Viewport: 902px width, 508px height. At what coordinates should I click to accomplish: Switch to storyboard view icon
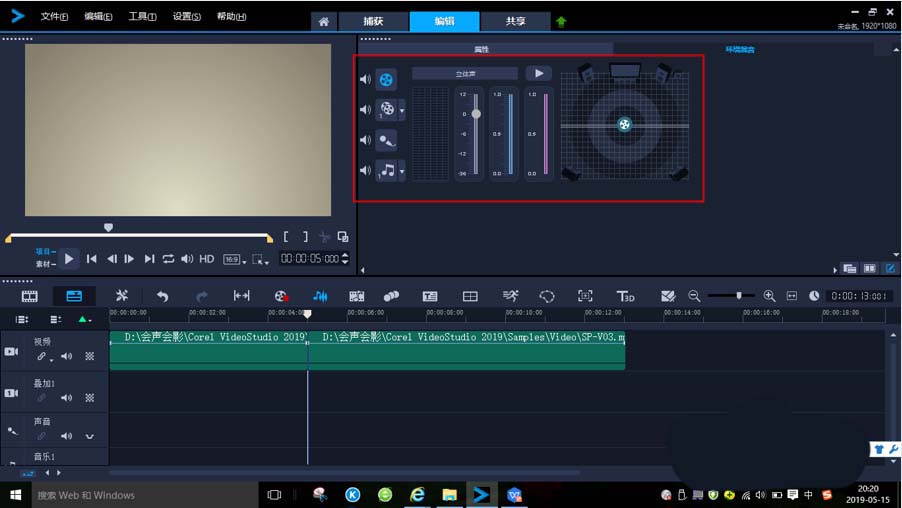point(30,296)
